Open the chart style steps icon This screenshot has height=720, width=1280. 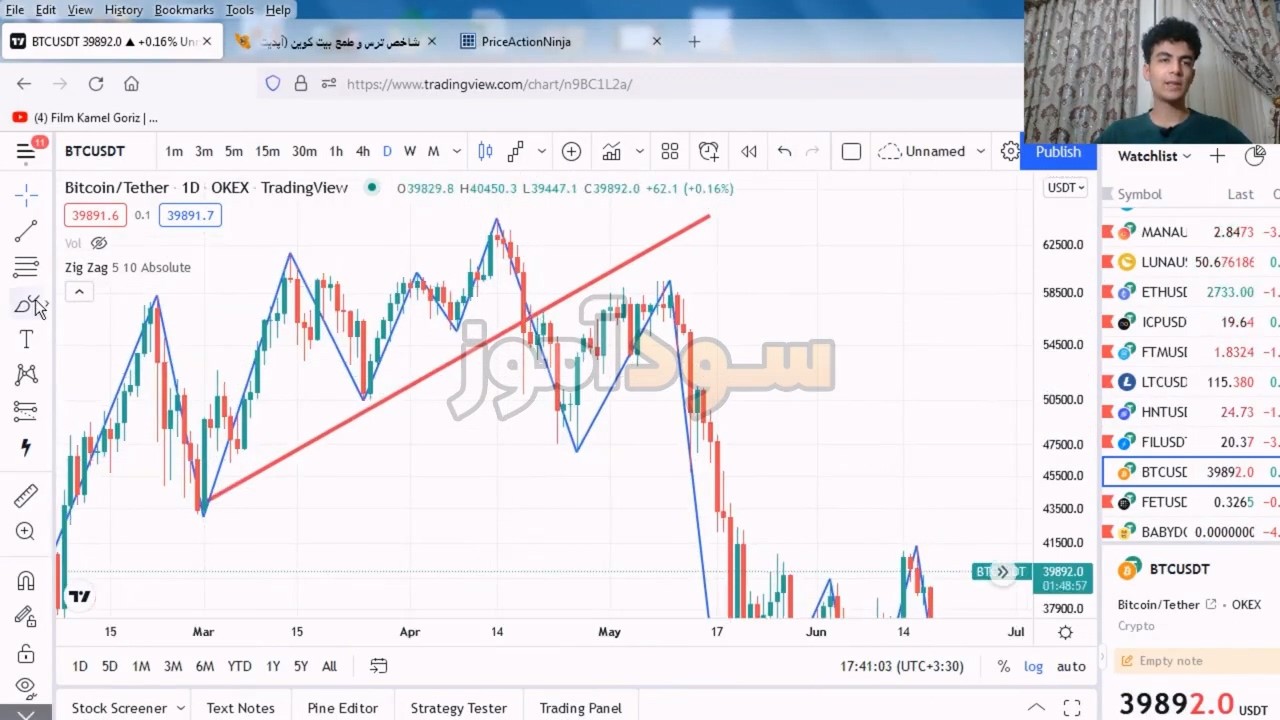point(515,152)
